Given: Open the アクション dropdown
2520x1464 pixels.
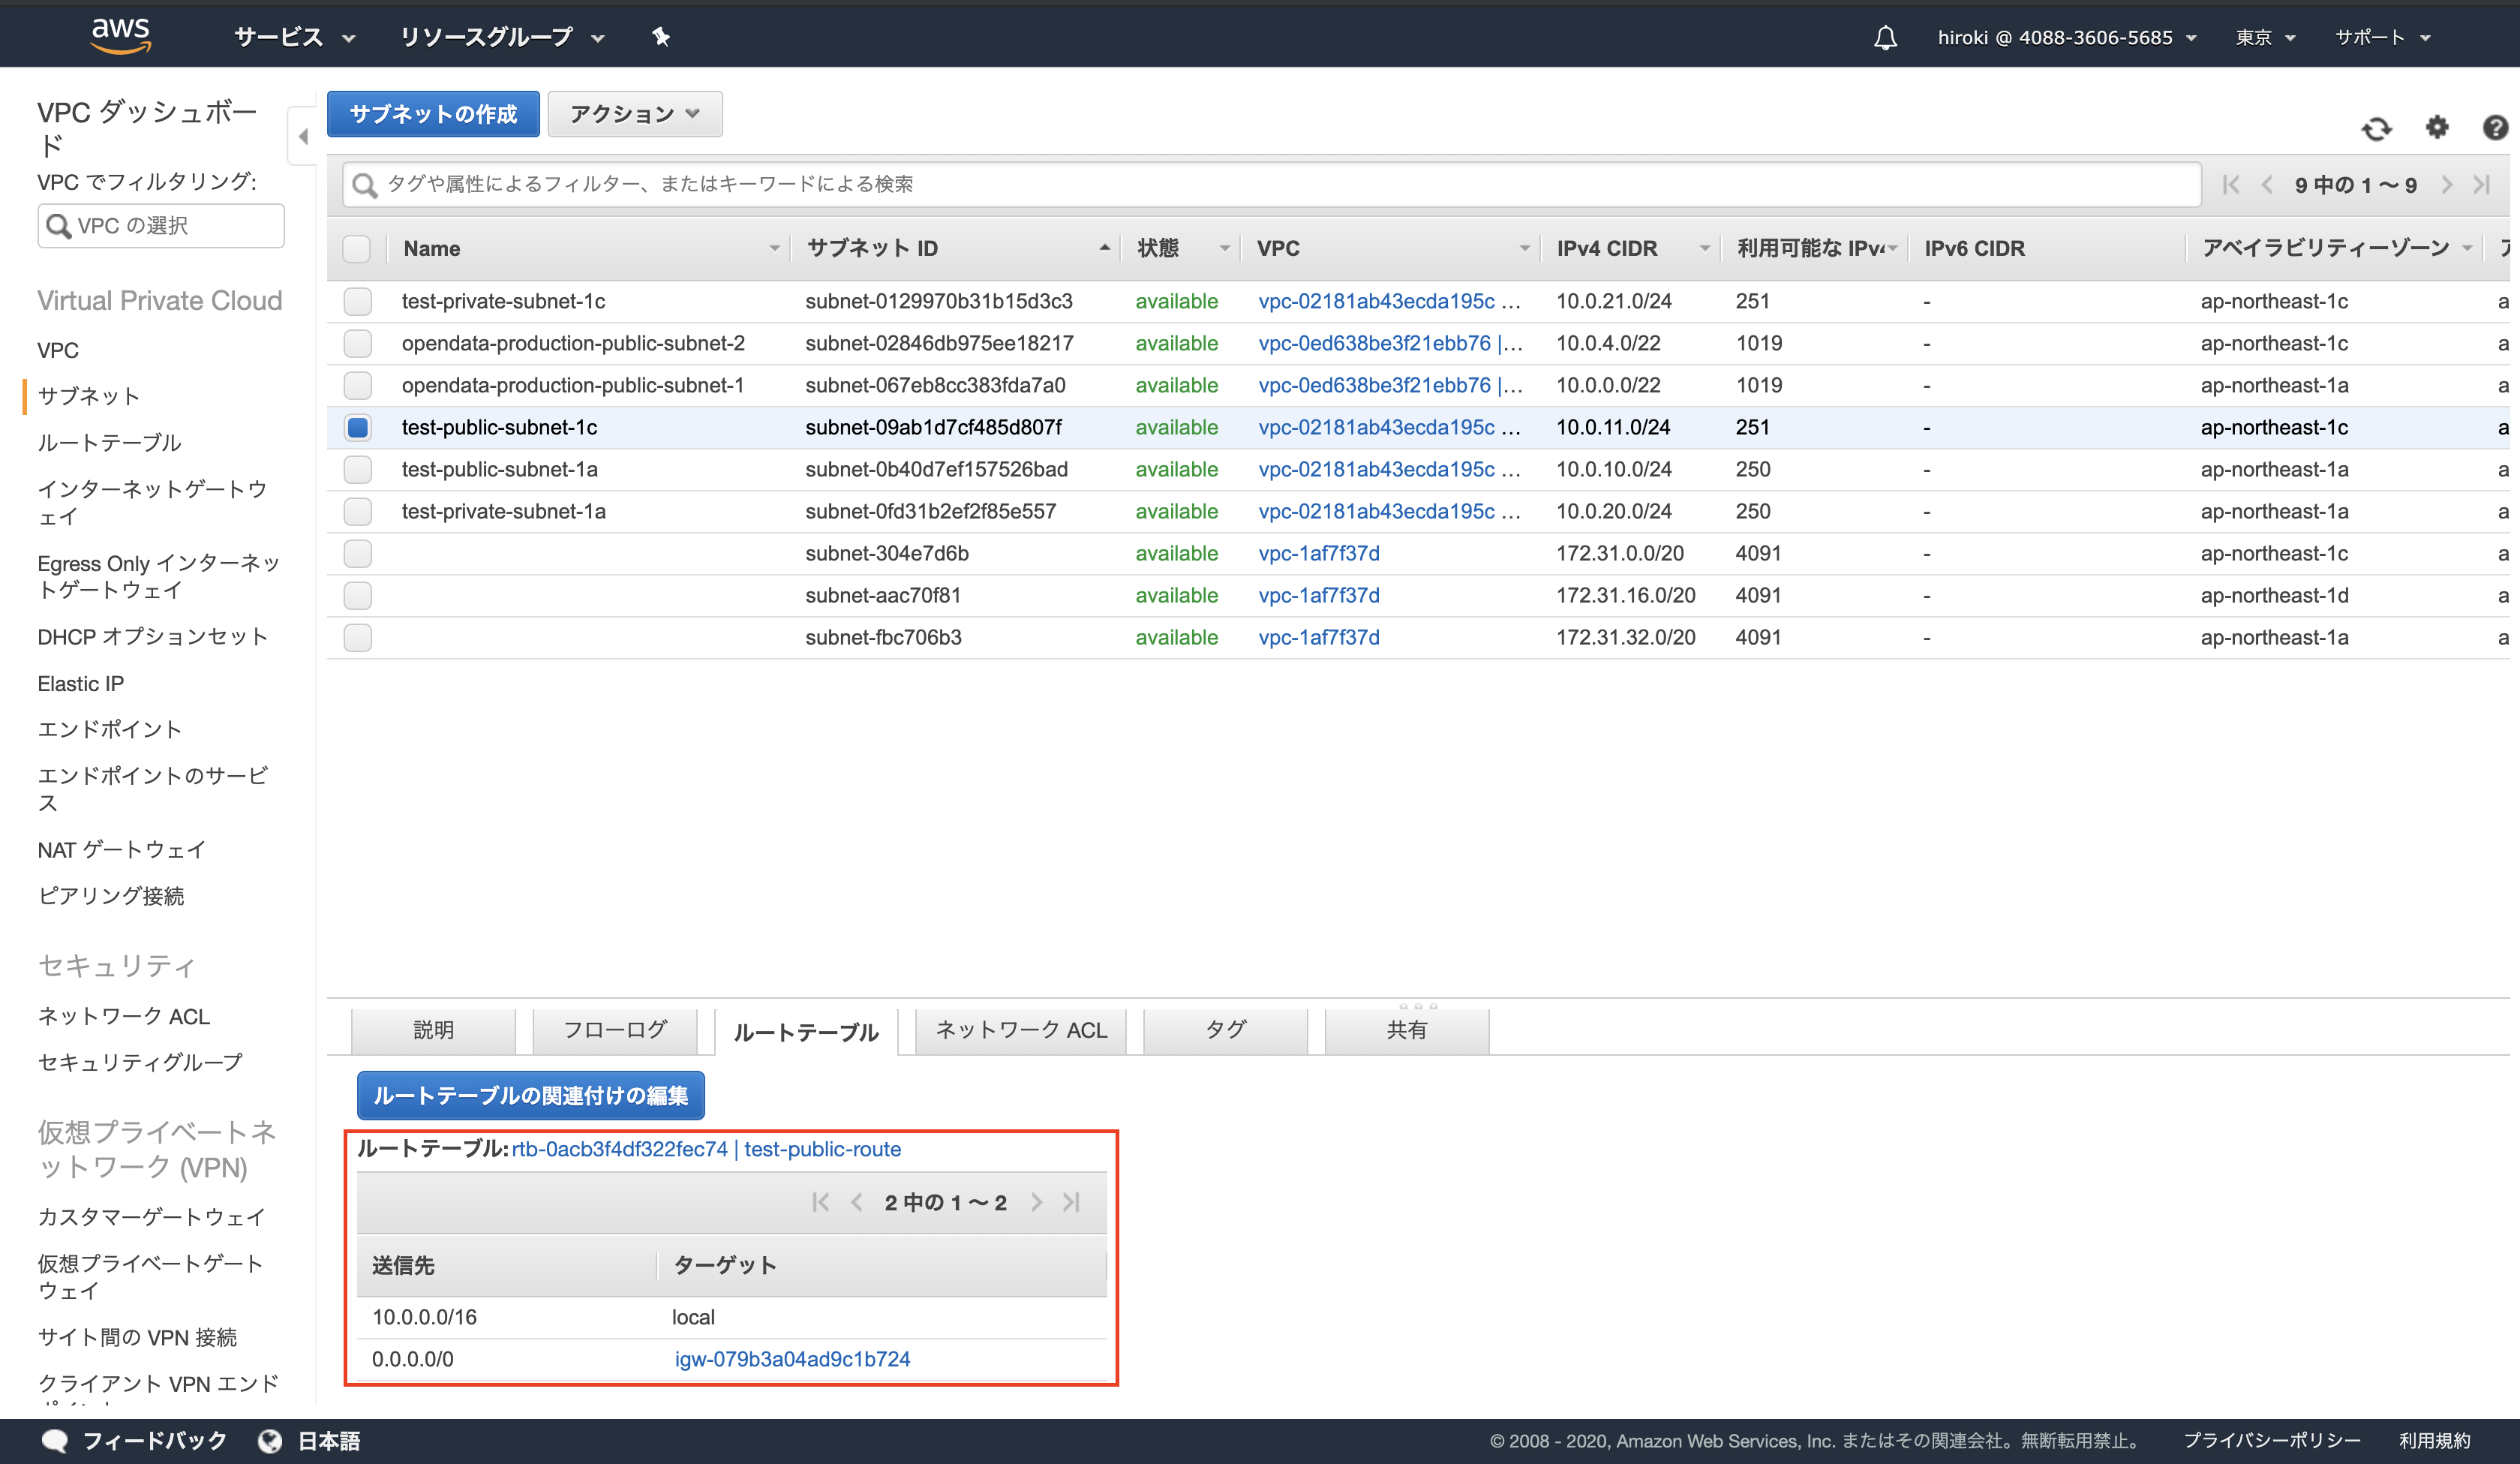Looking at the screenshot, I should click(634, 114).
